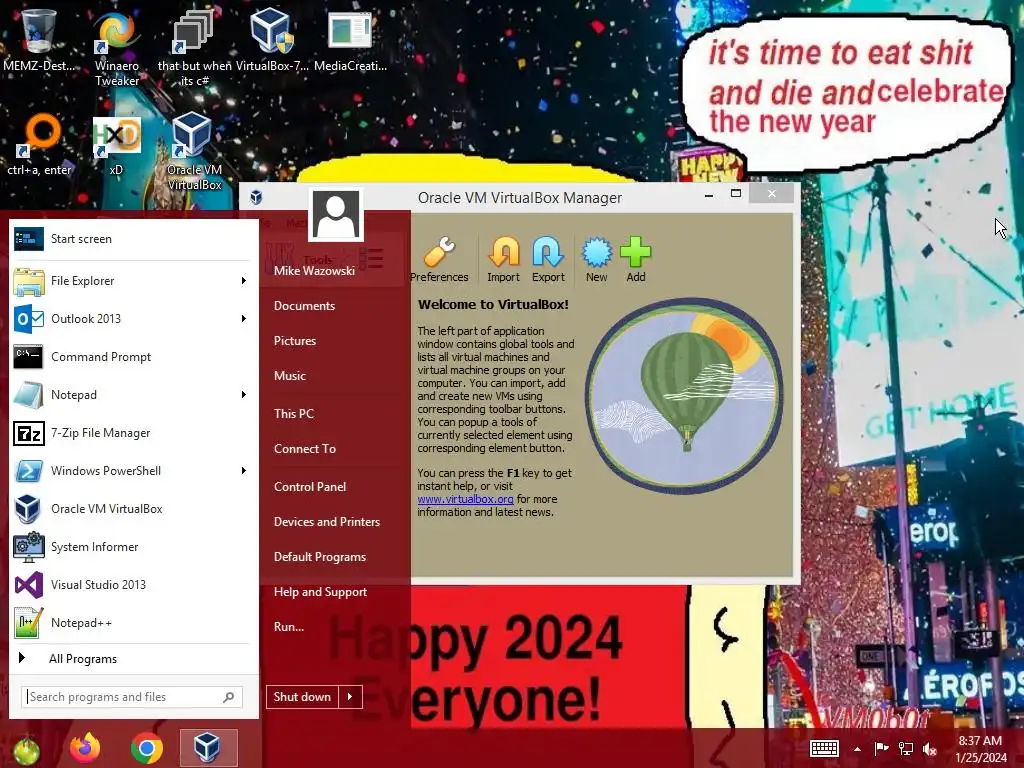Open Control Panel
The image size is (1024, 768).
pyautogui.click(x=310, y=487)
